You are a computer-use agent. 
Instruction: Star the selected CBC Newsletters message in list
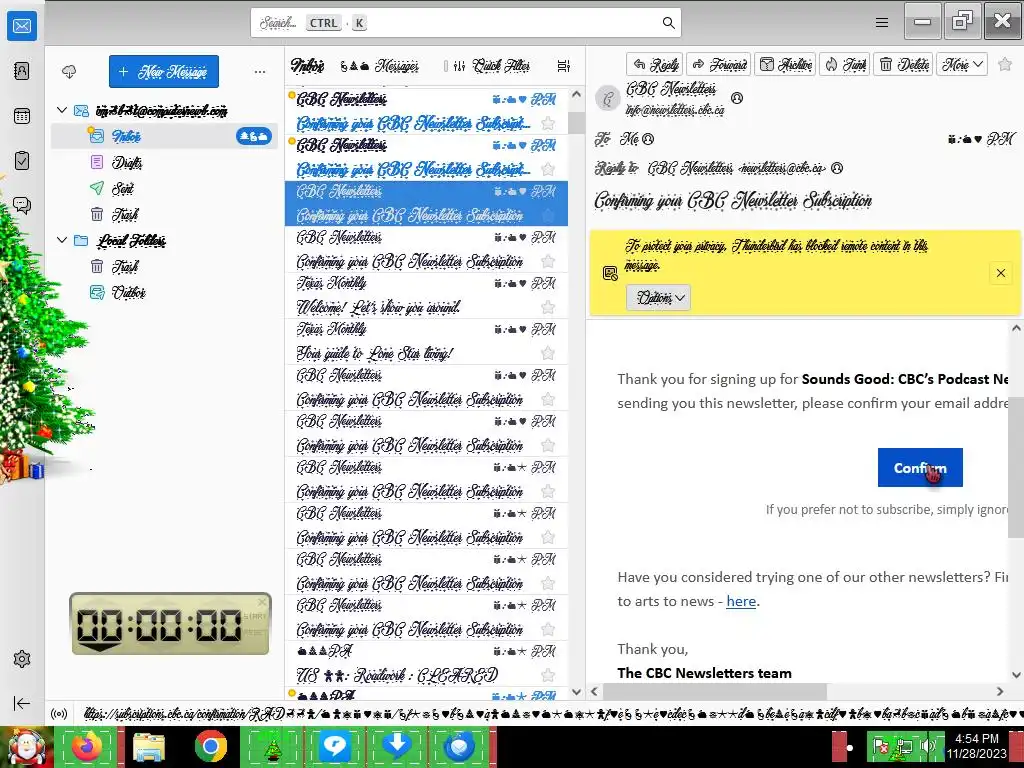click(548, 215)
